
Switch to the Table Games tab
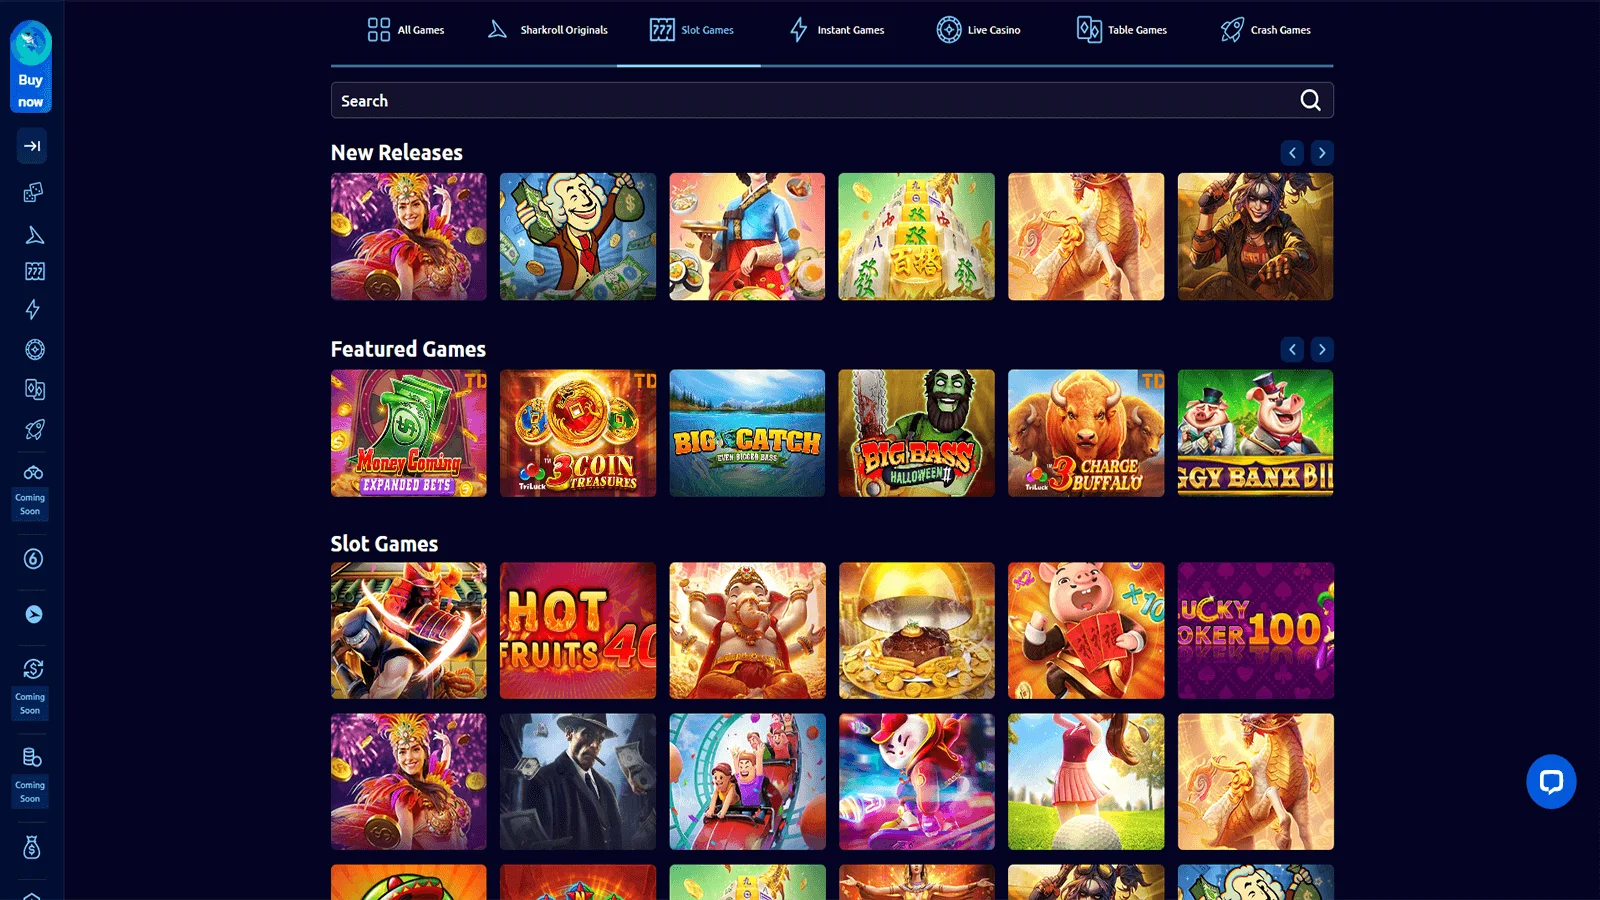click(1122, 30)
